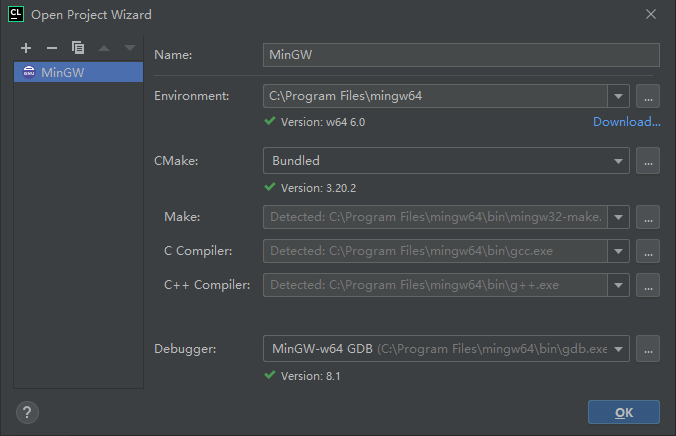Expand the C++ Compiler dropdown arrow
This screenshot has width=676, height=436.
pyautogui.click(x=618, y=285)
